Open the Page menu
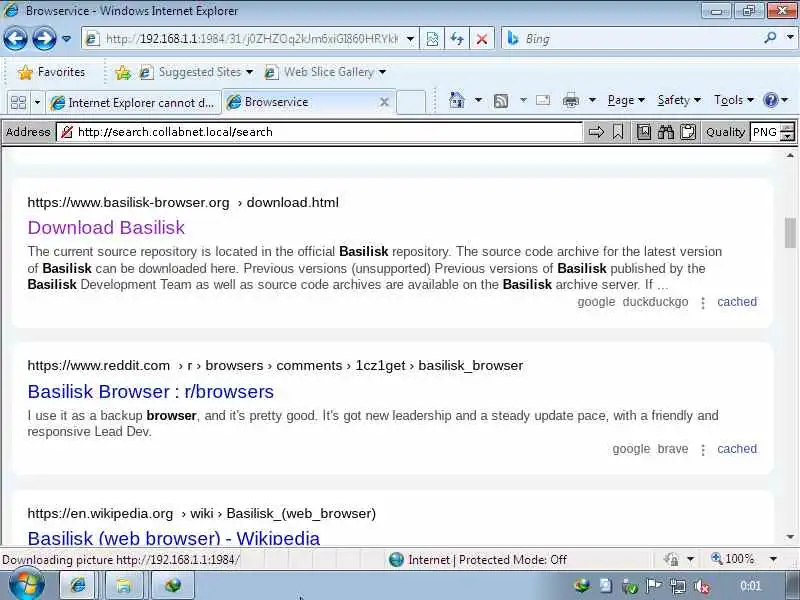 click(626, 100)
